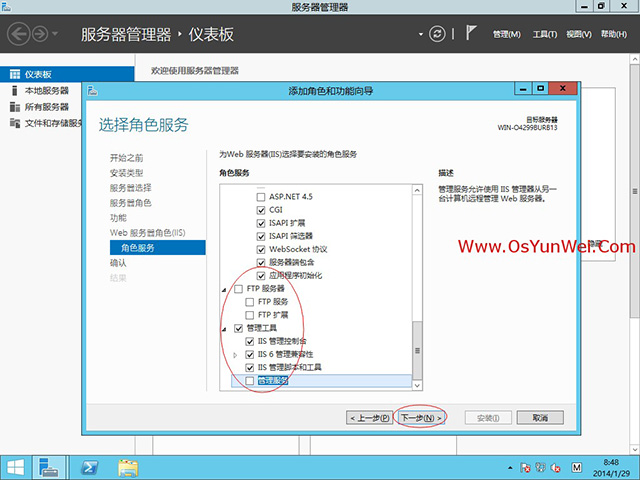Open File Explorer from the taskbar
Viewport: 640px width, 480px height.
click(x=128, y=468)
